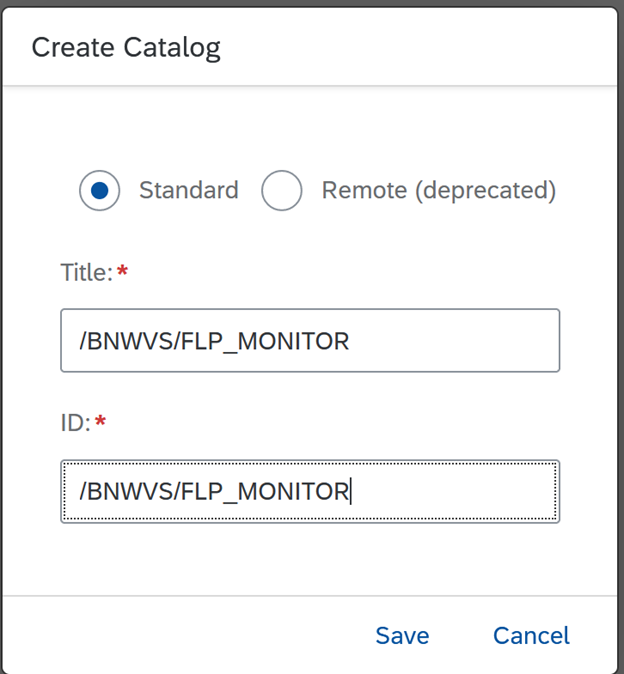Screen dimensions: 624x674
Task: Click the 'ID:' field label
Action: click(x=75, y=423)
